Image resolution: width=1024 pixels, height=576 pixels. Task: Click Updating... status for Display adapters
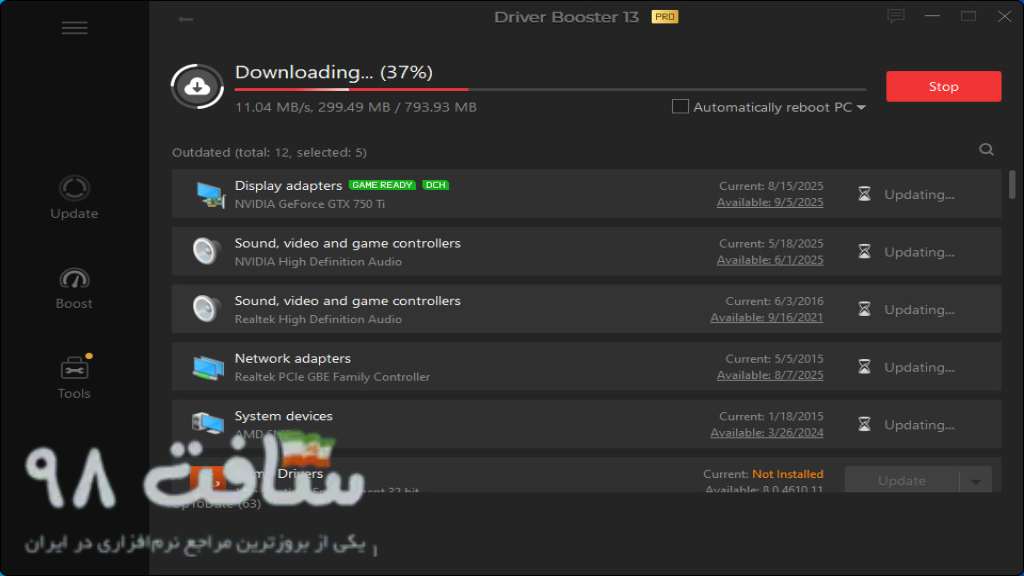point(919,195)
